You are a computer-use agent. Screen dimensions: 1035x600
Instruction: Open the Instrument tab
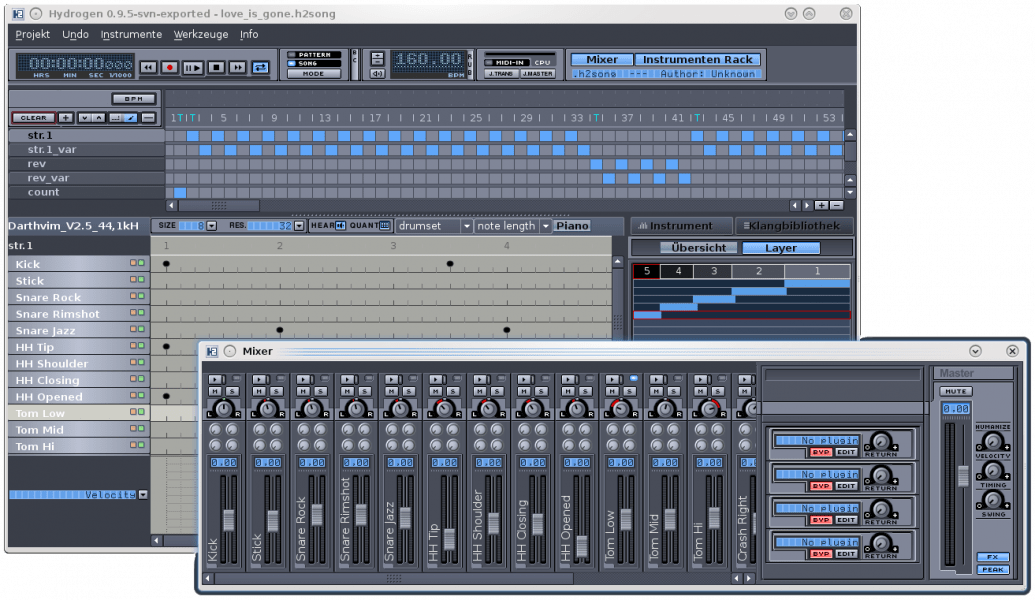click(x=681, y=226)
